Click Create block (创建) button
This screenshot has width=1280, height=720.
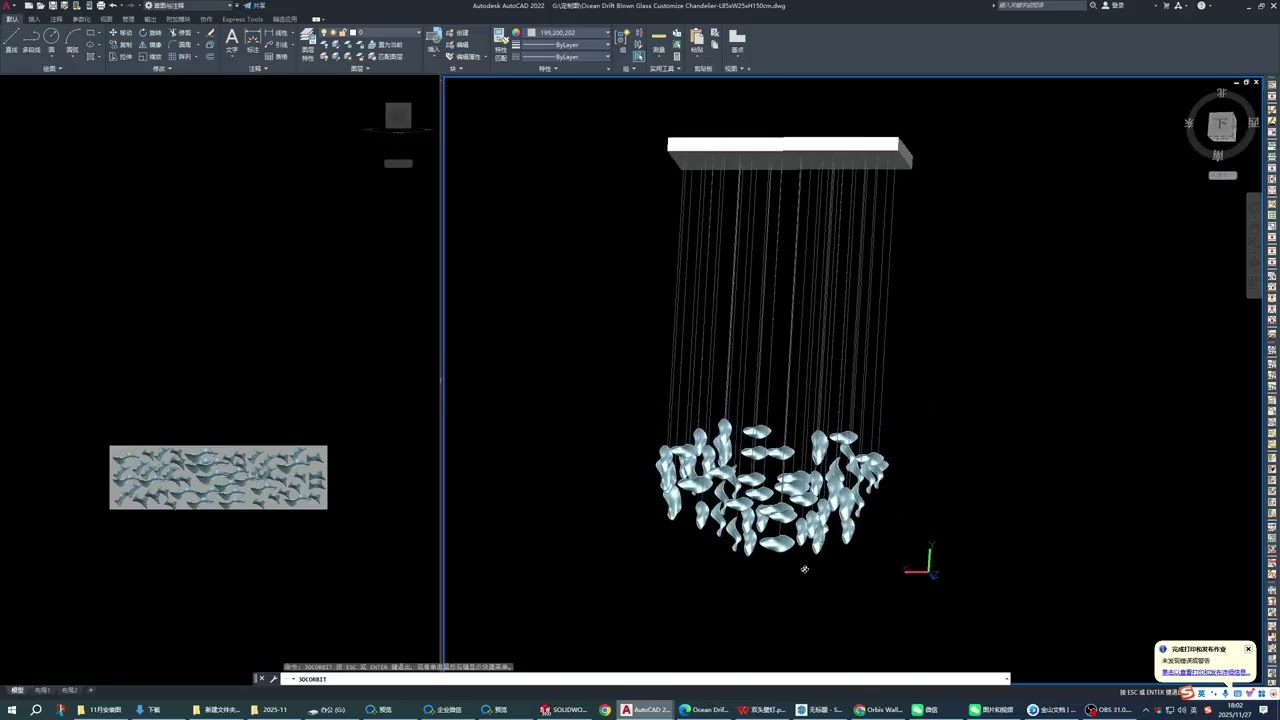(x=457, y=33)
